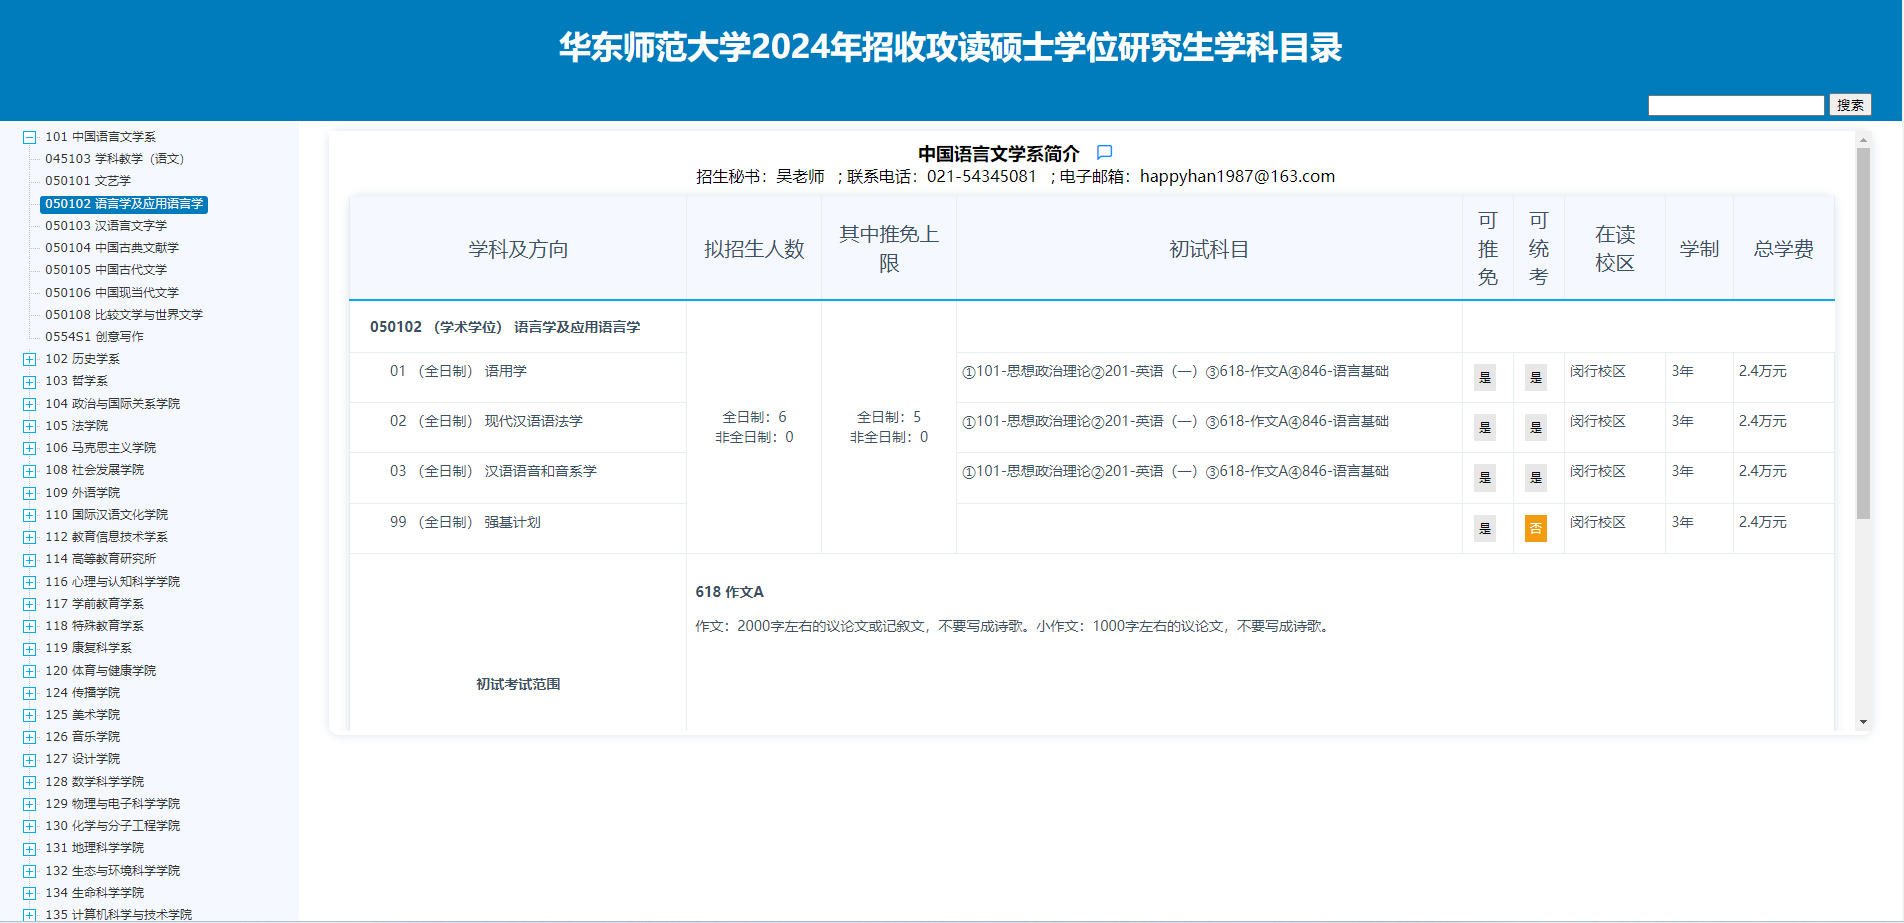The width and height of the screenshot is (1904, 923).
Task: Select the highlighted 050102 语言学及应用语言学 item
Action: point(124,204)
